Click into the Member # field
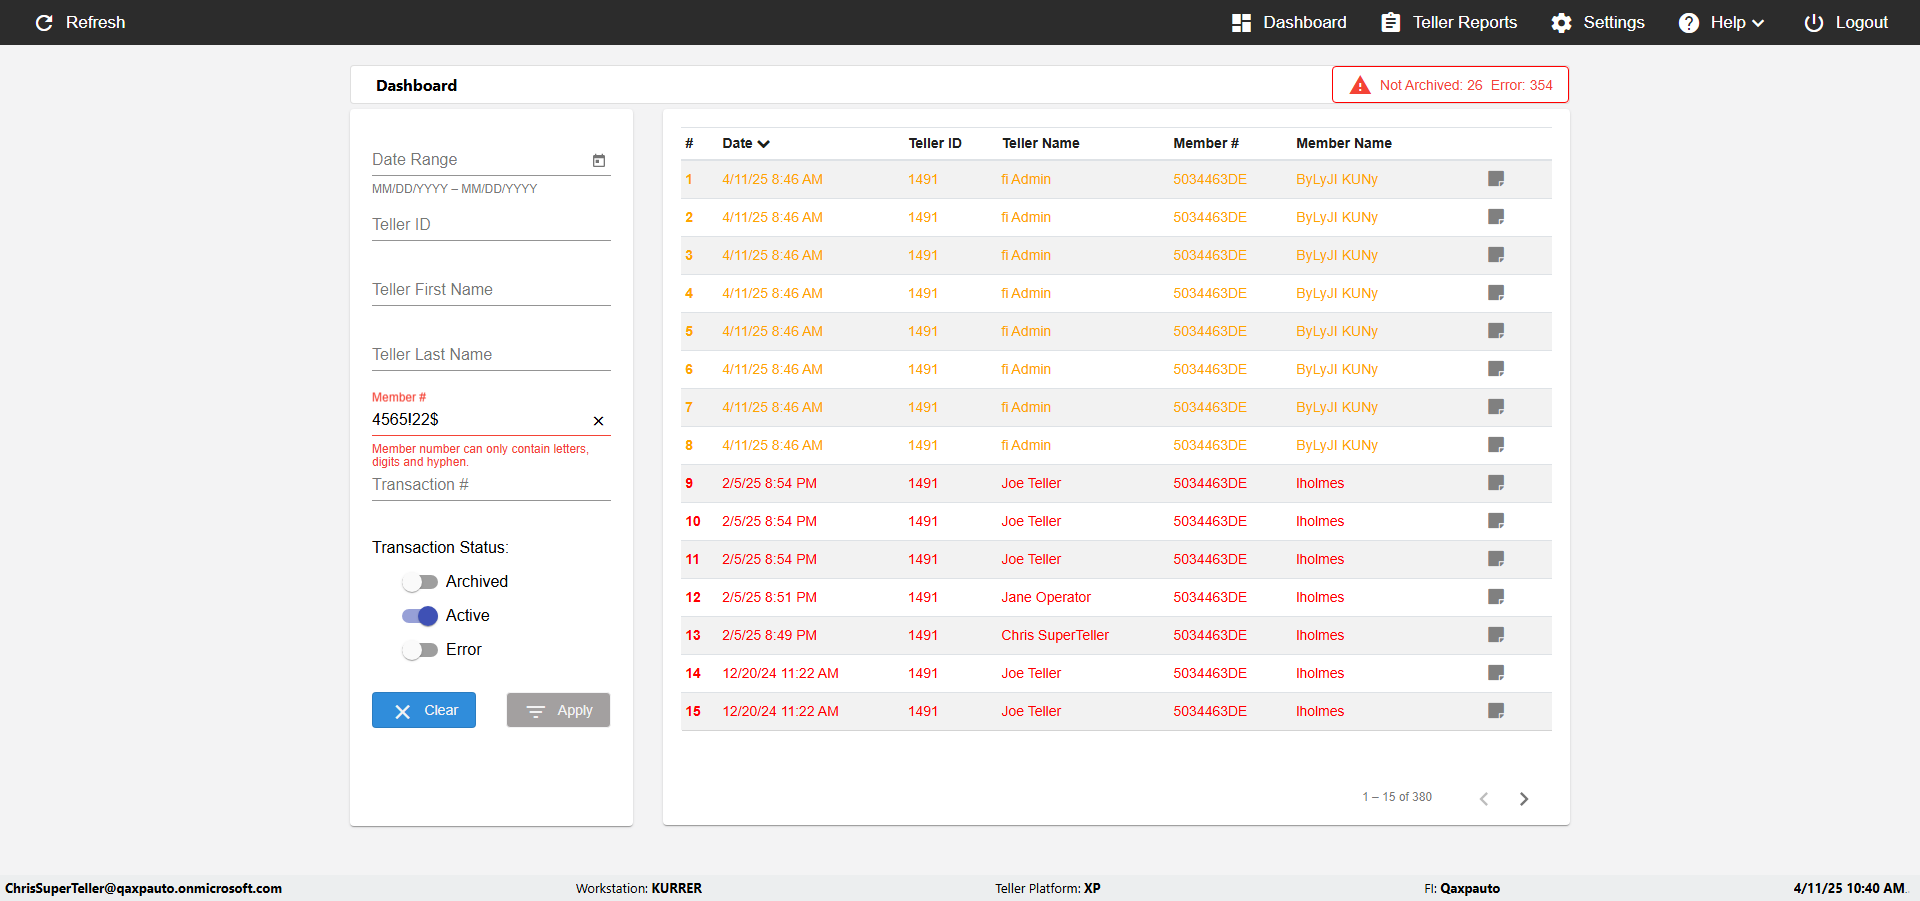 [480, 420]
